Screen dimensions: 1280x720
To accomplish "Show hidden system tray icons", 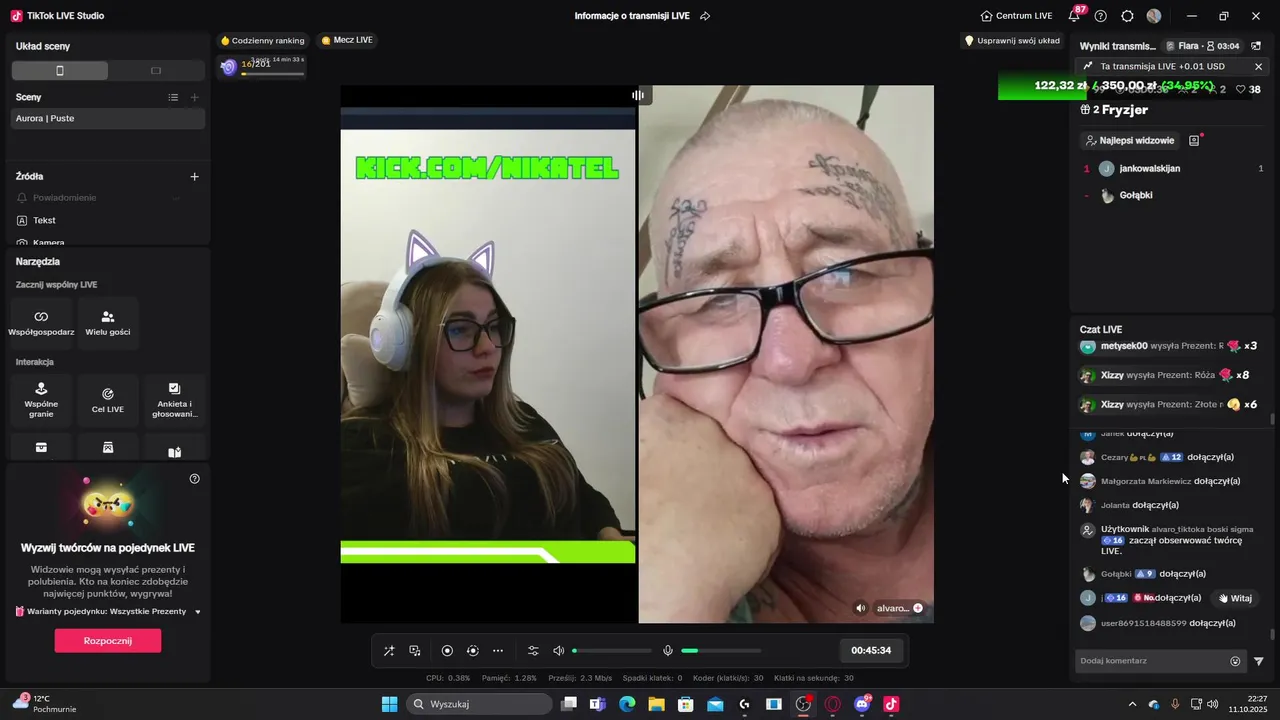I will [x=1132, y=704].
